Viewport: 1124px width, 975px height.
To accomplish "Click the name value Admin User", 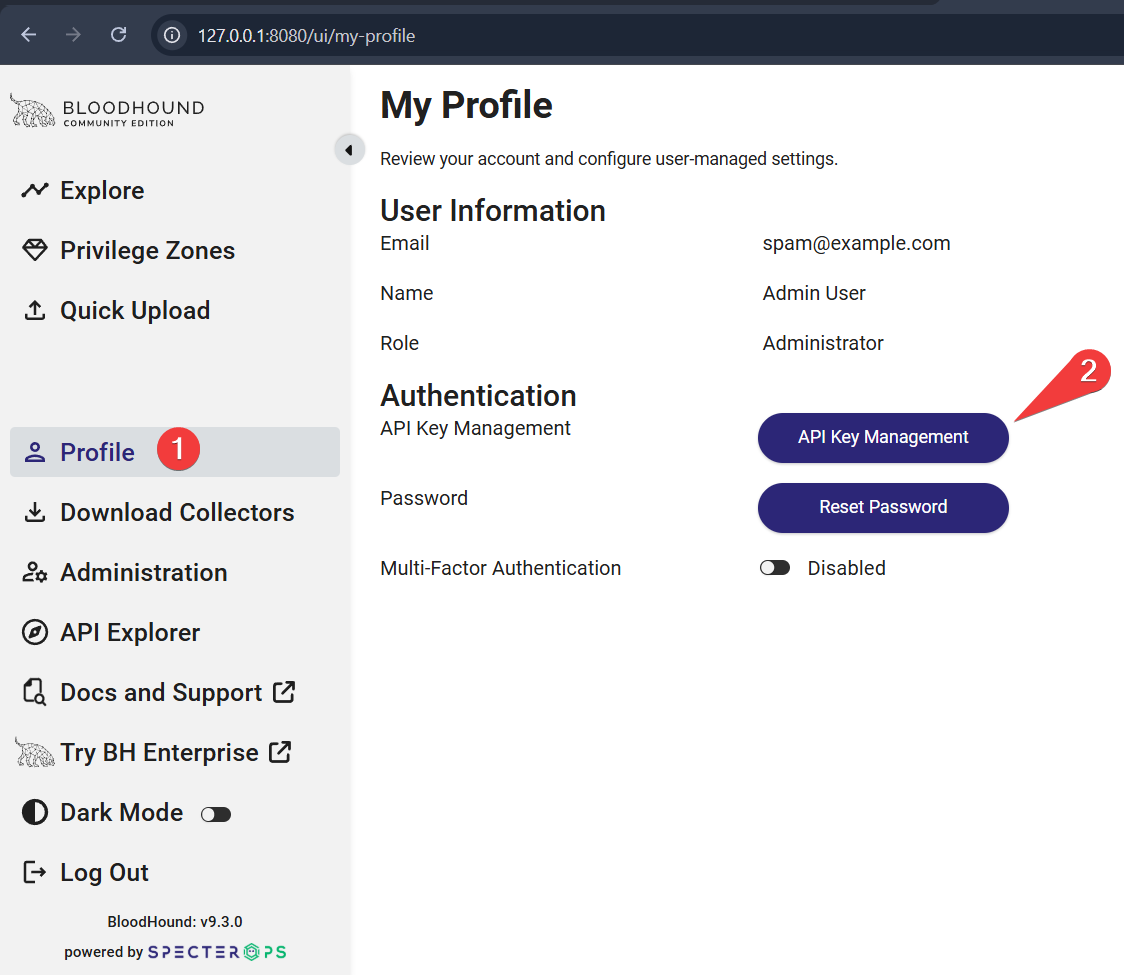I will click(814, 293).
